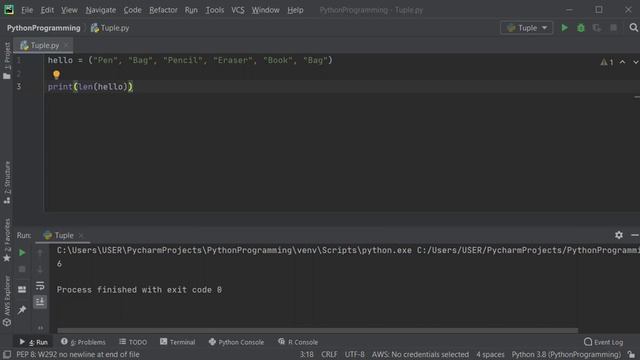Open the Structure tool window sidebar tab

click(x=7, y=182)
